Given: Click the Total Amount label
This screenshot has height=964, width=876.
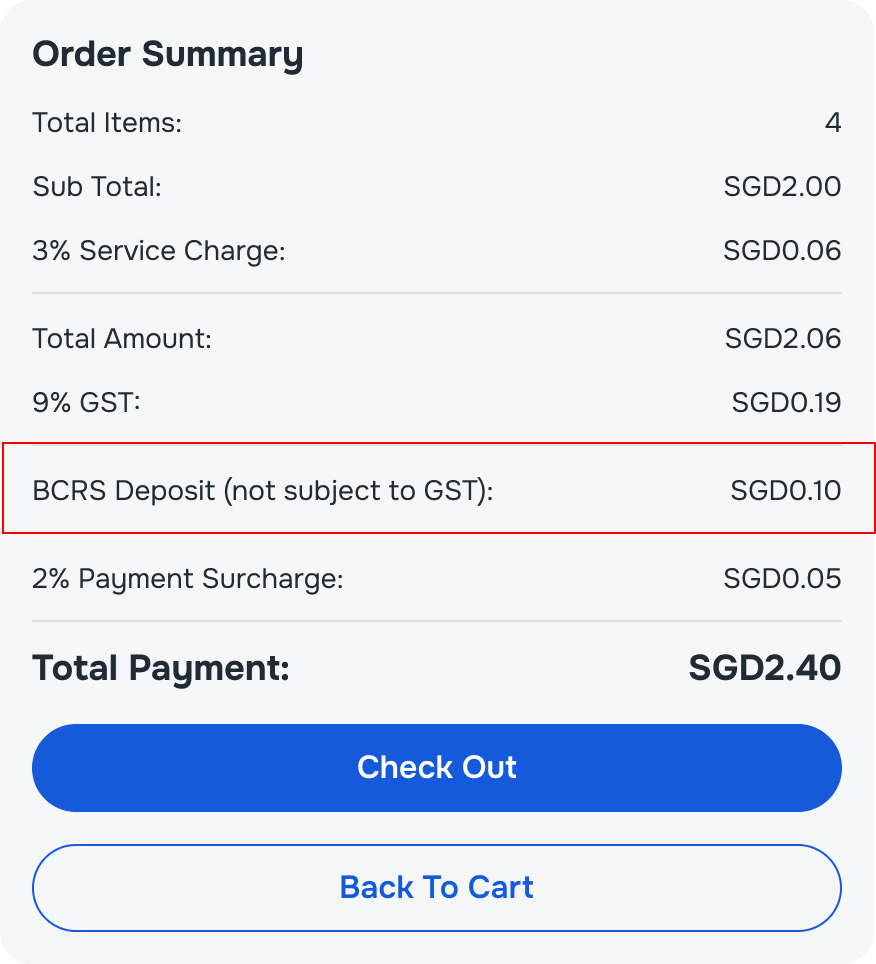Looking at the screenshot, I should [x=122, y=339].
